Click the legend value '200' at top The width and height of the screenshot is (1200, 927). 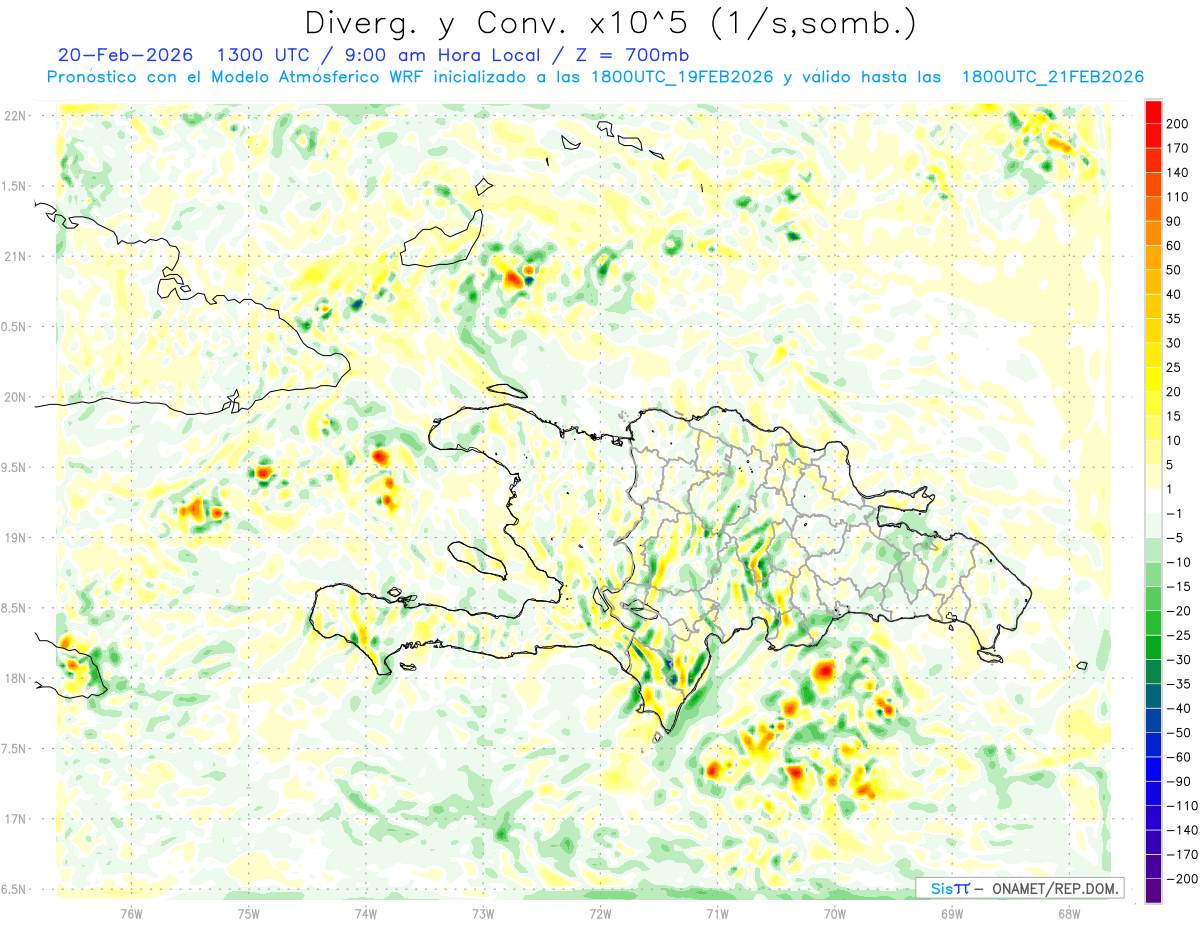[x=1177, y=124]
